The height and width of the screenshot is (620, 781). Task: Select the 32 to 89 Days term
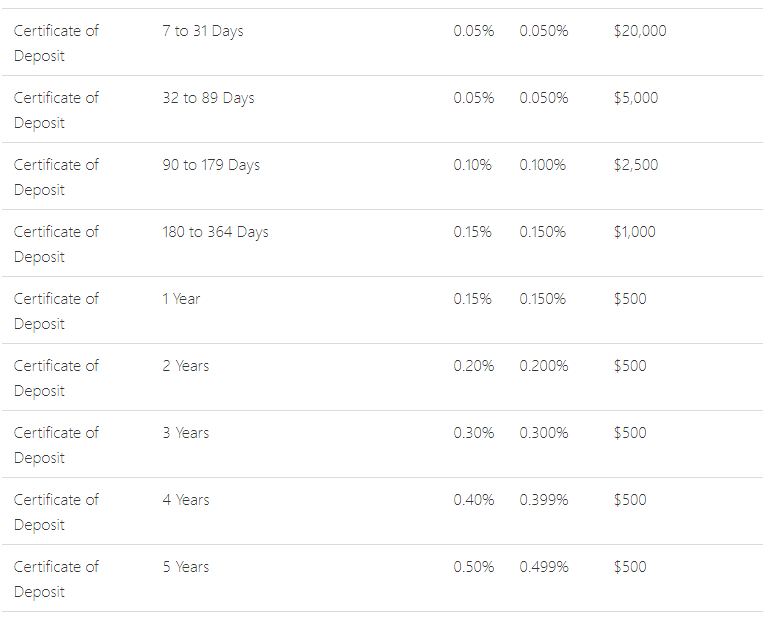208,98
